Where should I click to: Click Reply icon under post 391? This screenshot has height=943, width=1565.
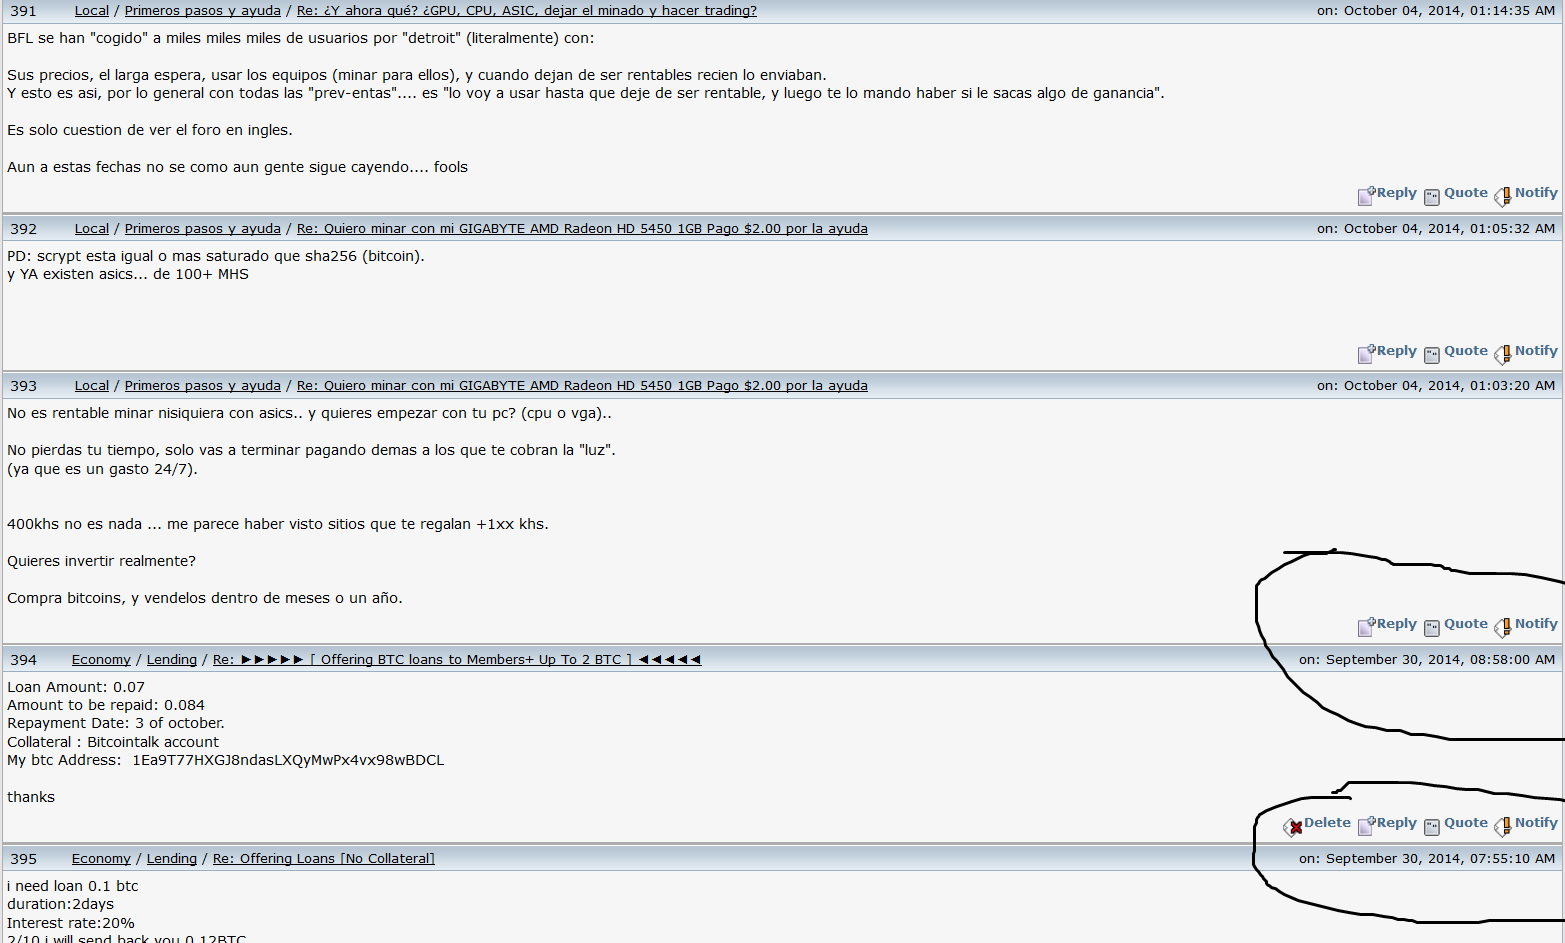coord(1366,195)
